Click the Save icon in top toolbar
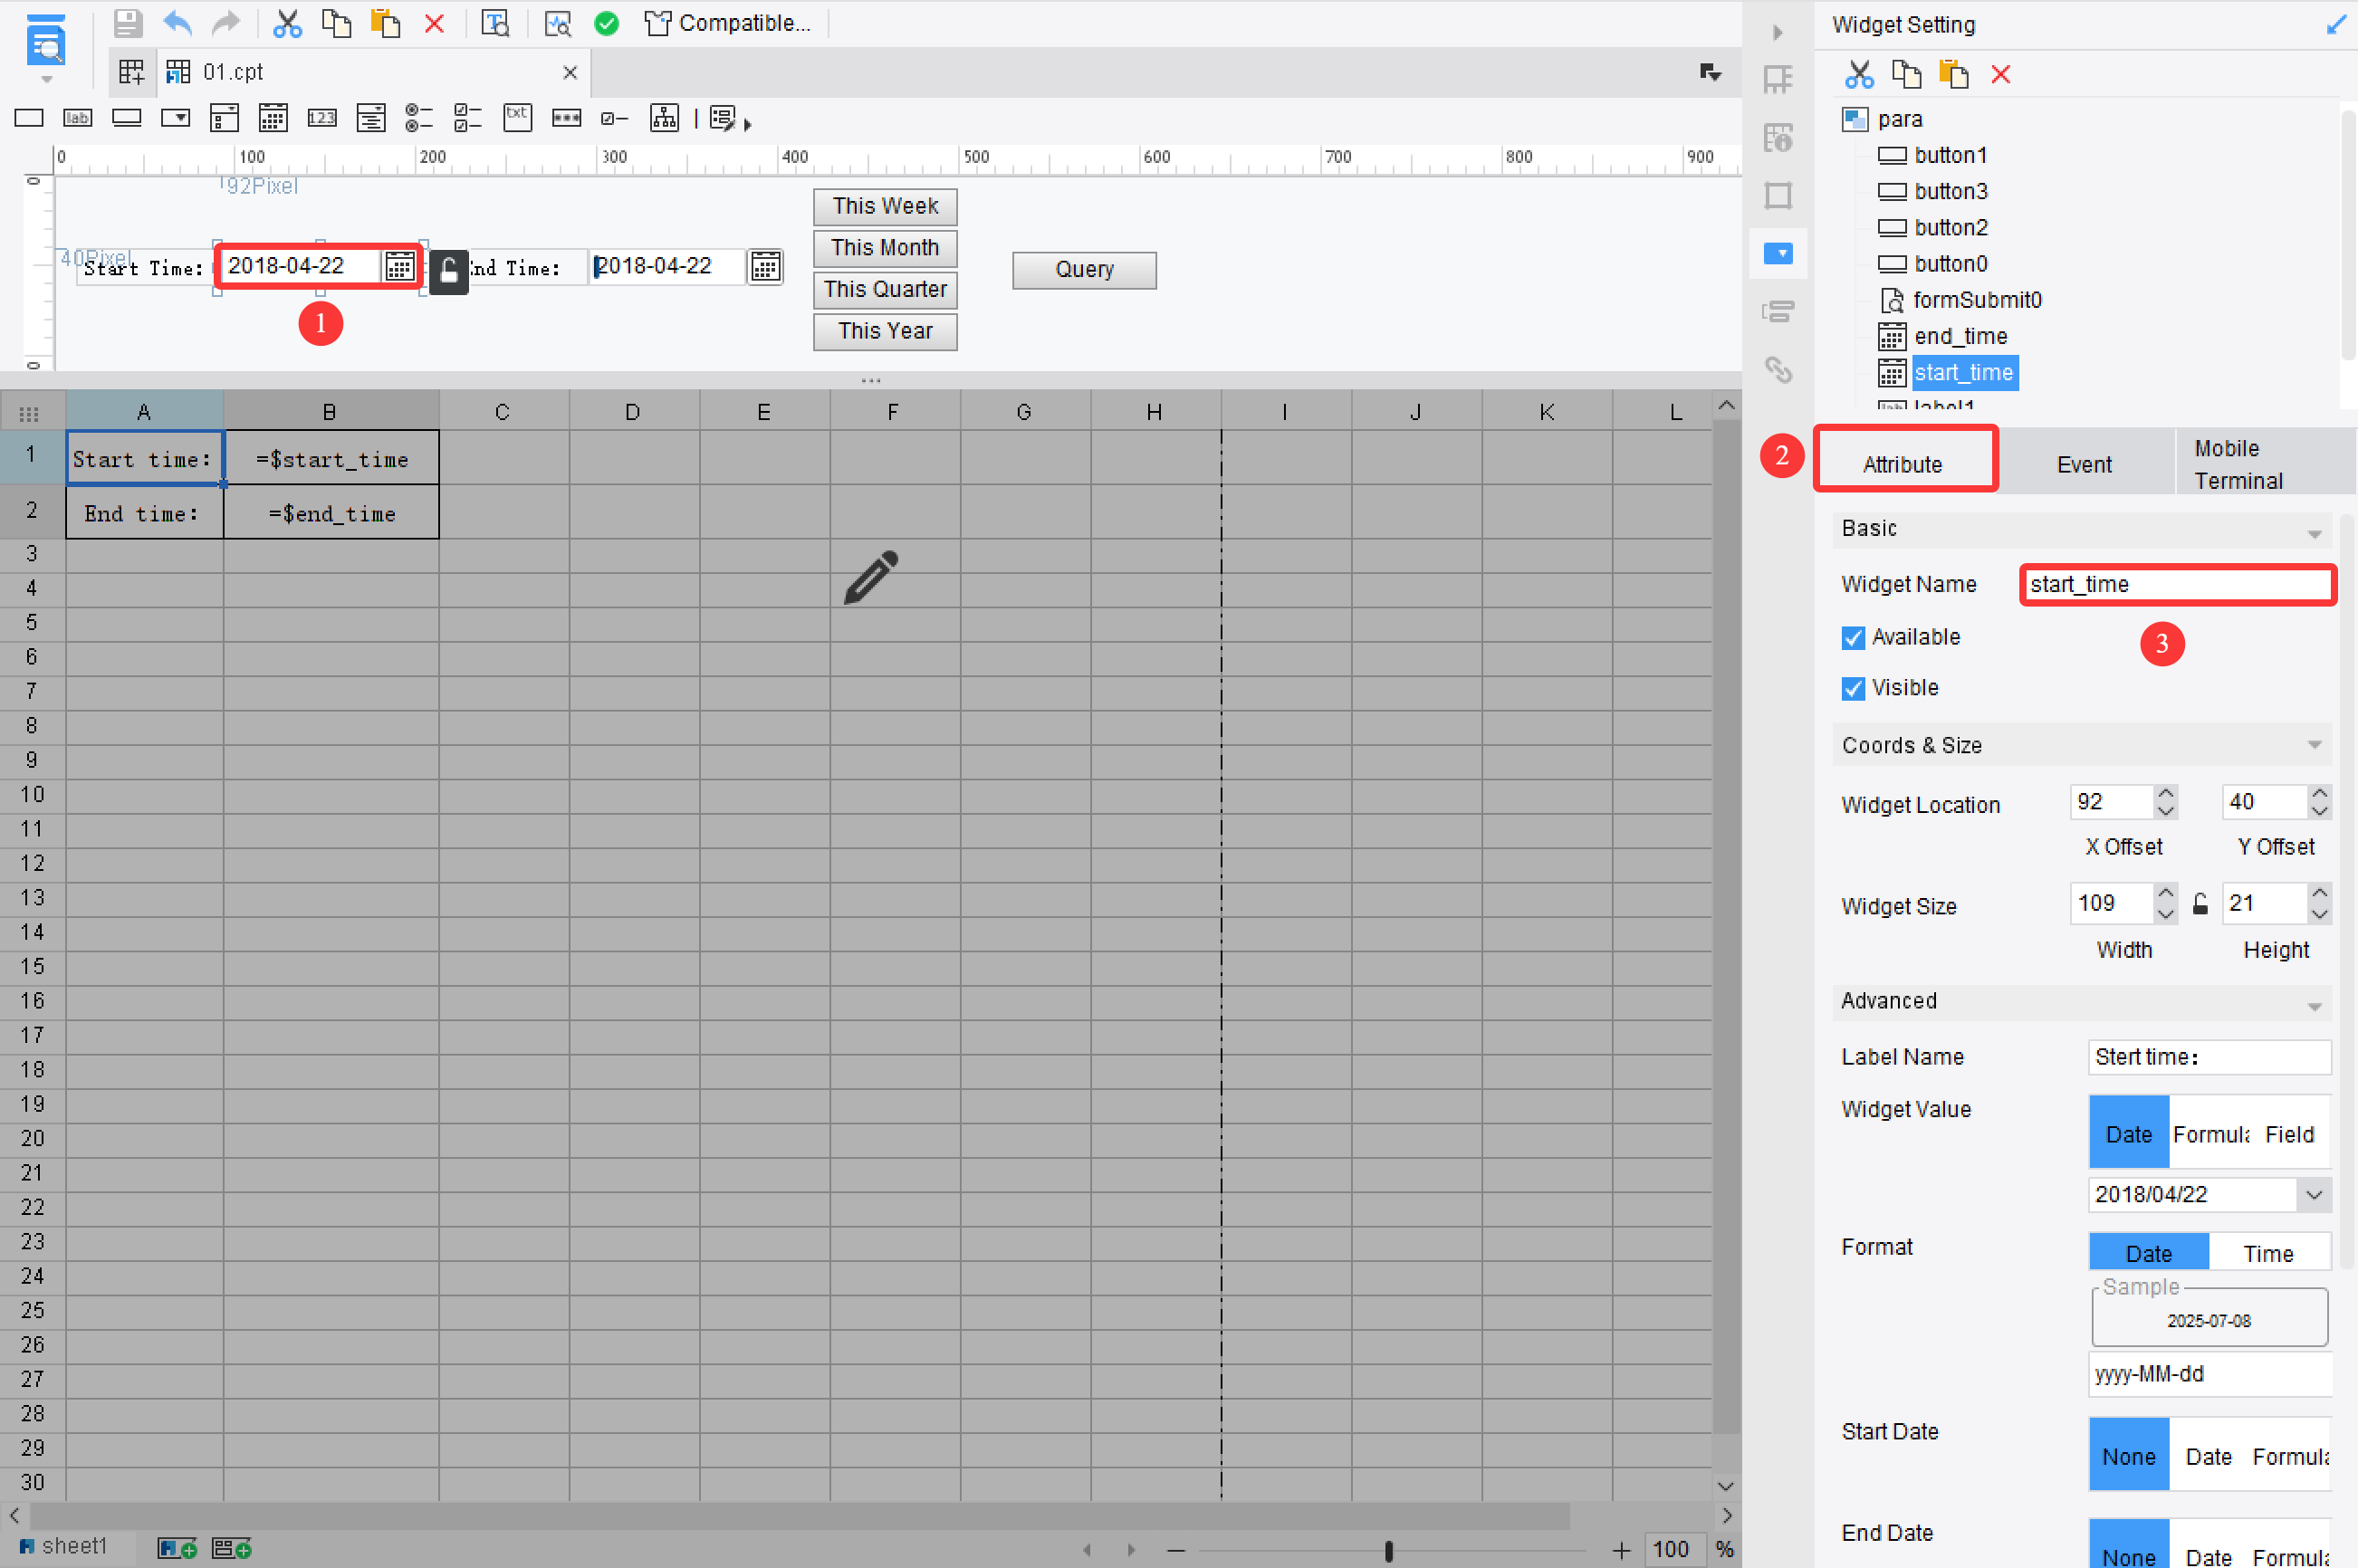Screen dimensions: 2358x1568 [128, 23]
